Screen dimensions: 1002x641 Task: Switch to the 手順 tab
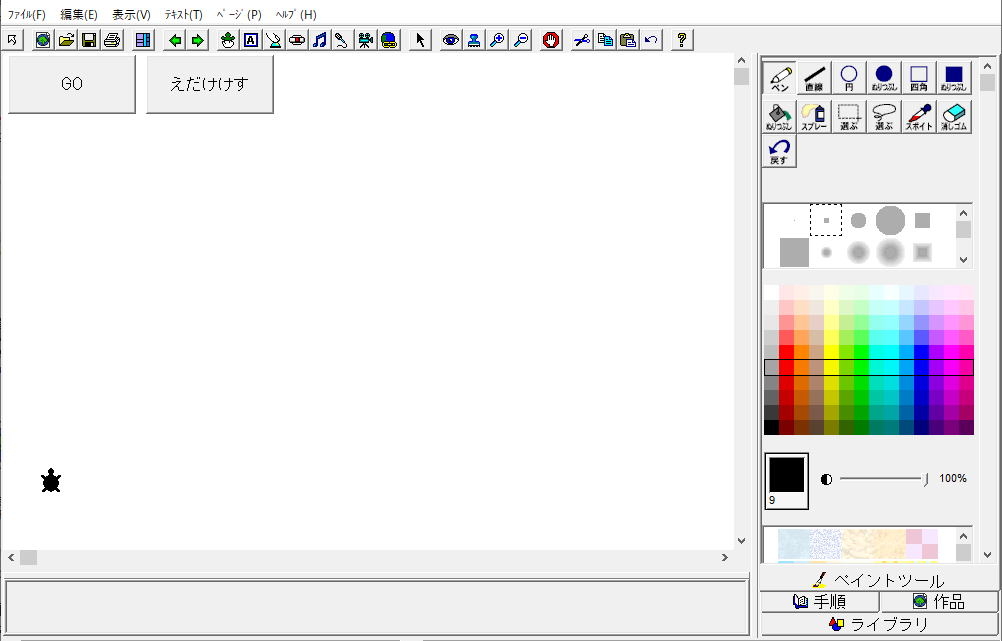(x=820, y=602)
